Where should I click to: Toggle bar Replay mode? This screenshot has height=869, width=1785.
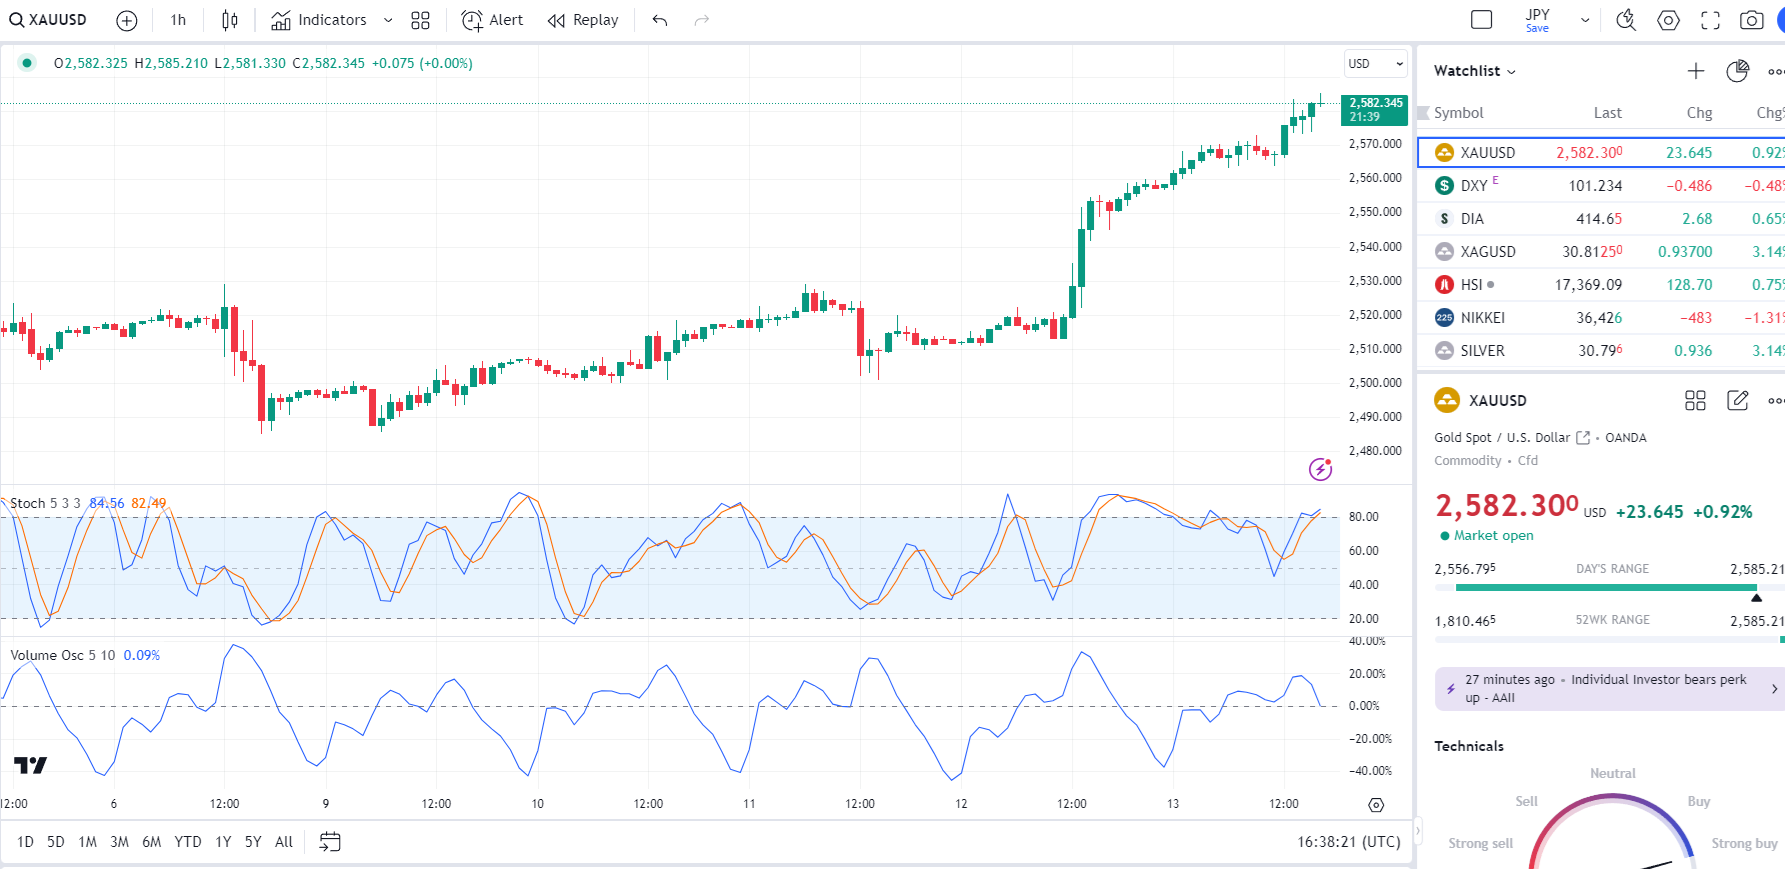583,20
